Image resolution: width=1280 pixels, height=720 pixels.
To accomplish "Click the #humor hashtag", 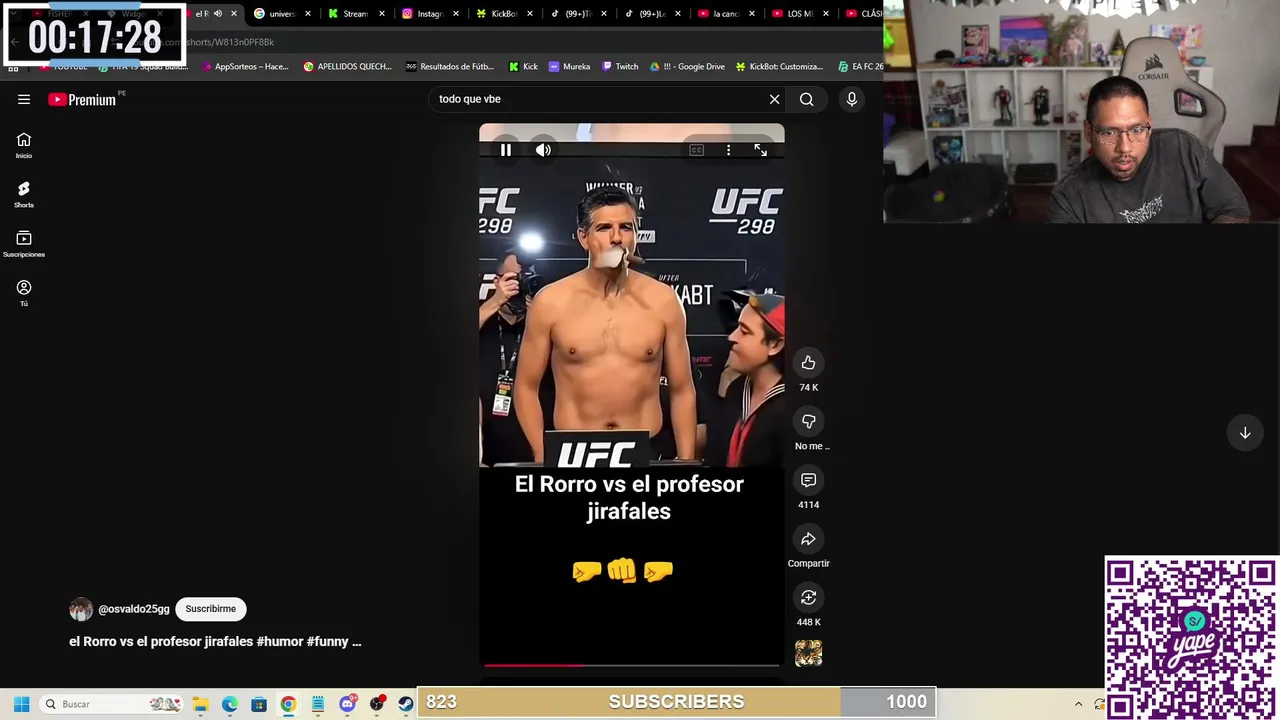I will tap(279, 642).
